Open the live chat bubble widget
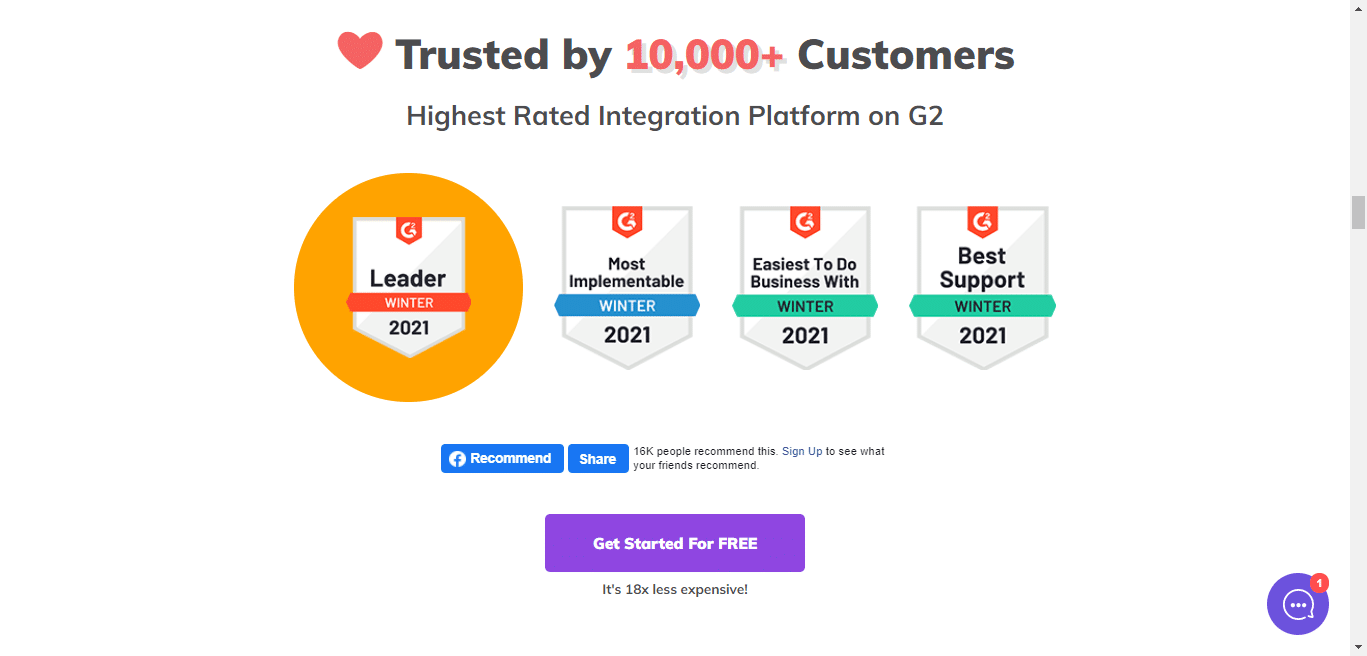 [x=1298, y=604]
